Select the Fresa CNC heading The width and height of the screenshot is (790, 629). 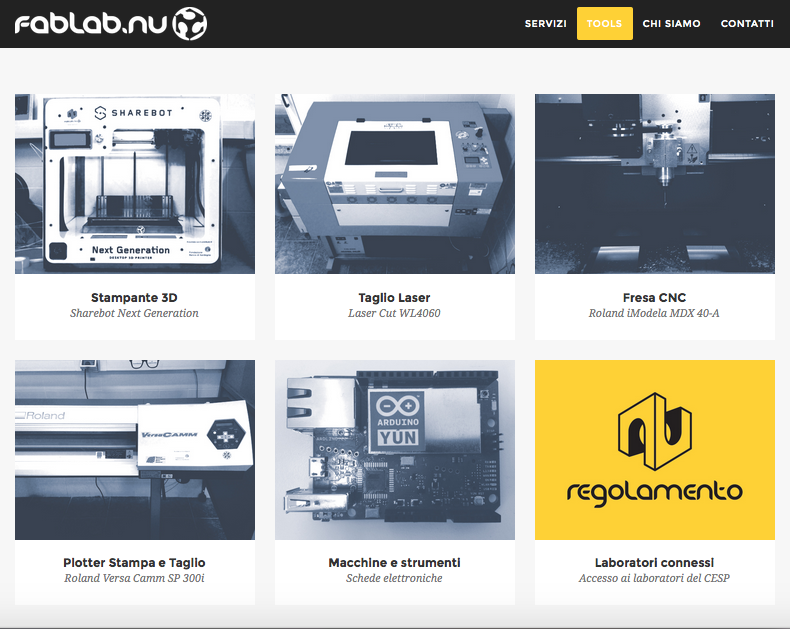(654, 298)
